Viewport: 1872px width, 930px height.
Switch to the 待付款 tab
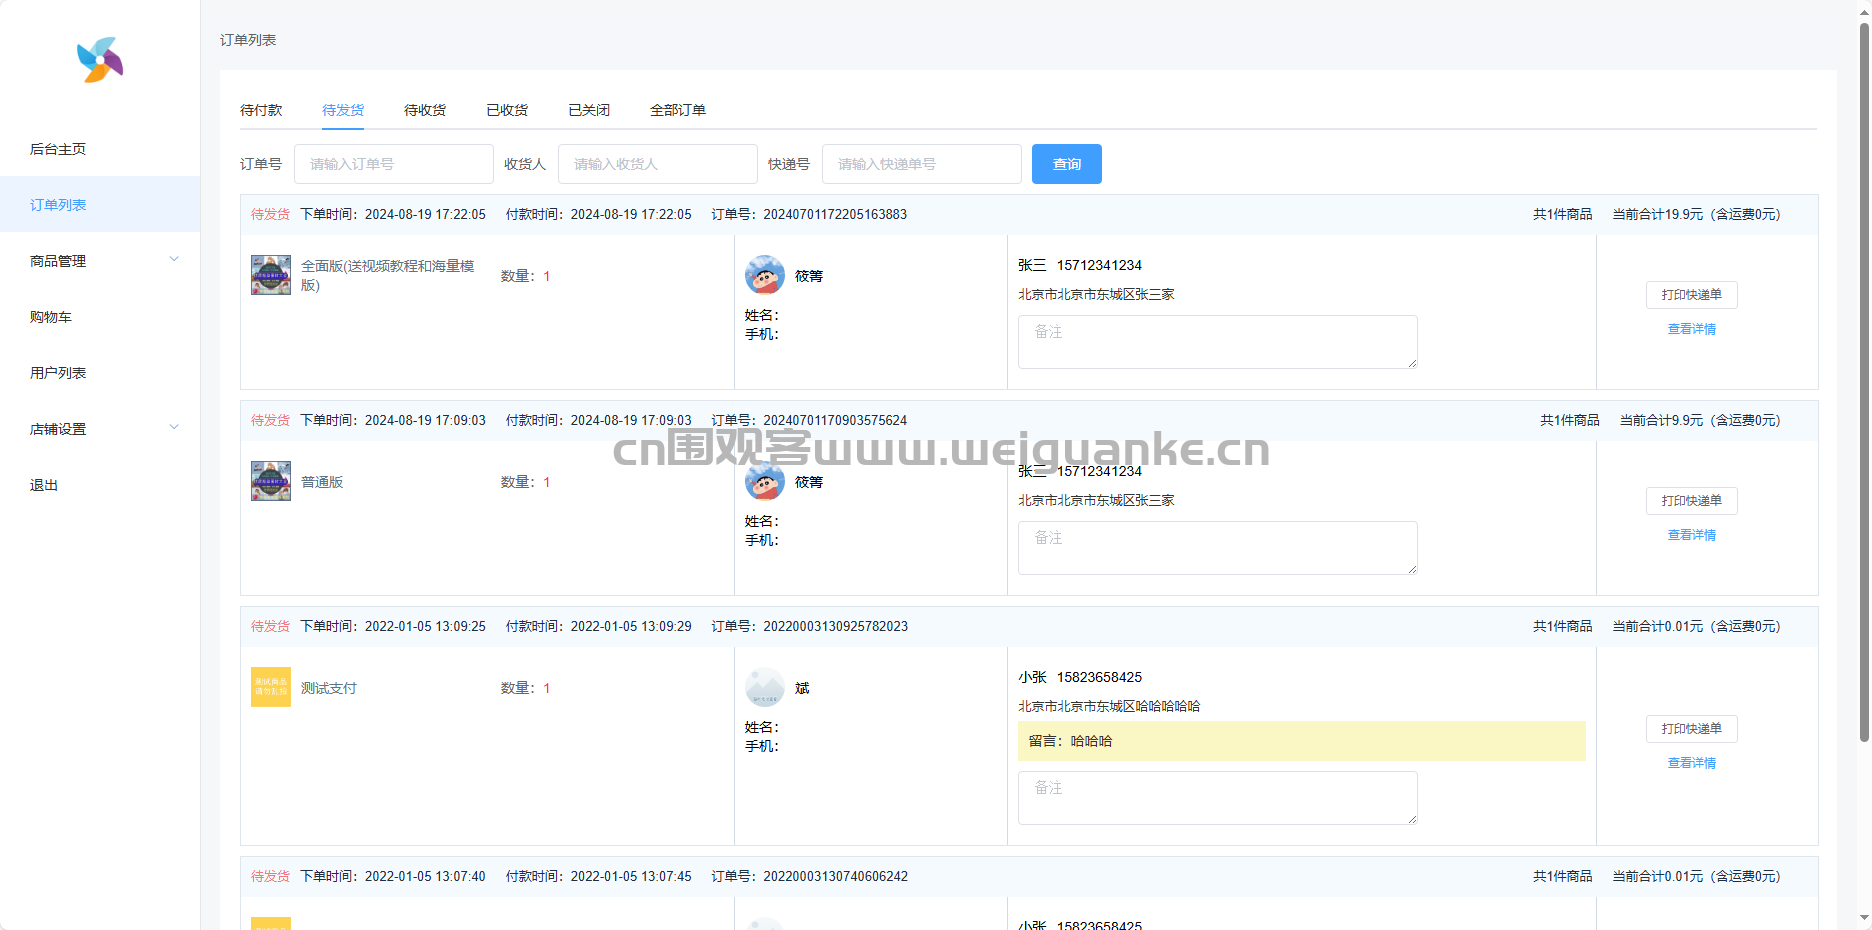click(261, 110)
